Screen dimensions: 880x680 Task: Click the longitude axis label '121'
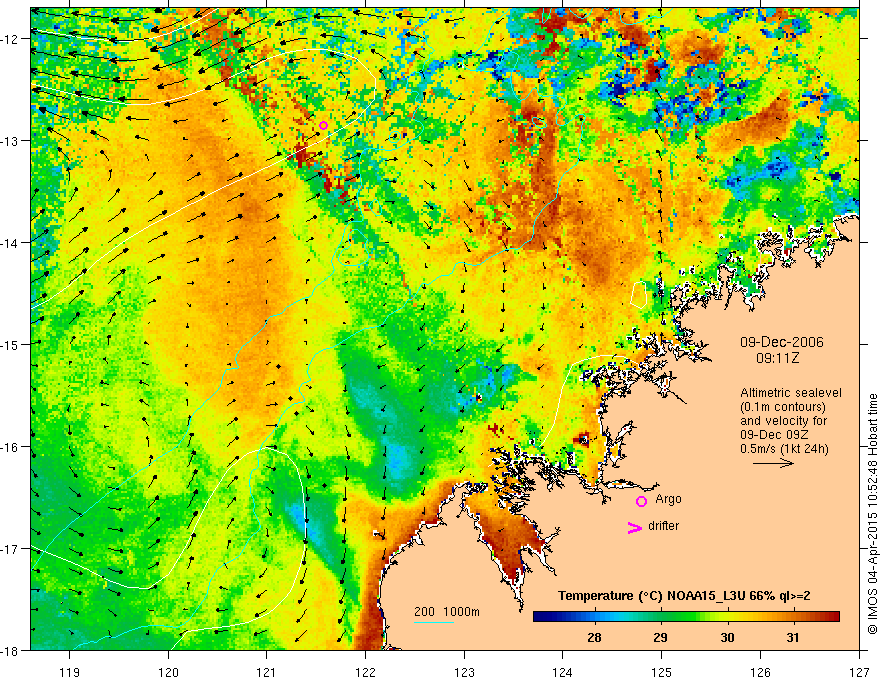[x=267, y=673]
